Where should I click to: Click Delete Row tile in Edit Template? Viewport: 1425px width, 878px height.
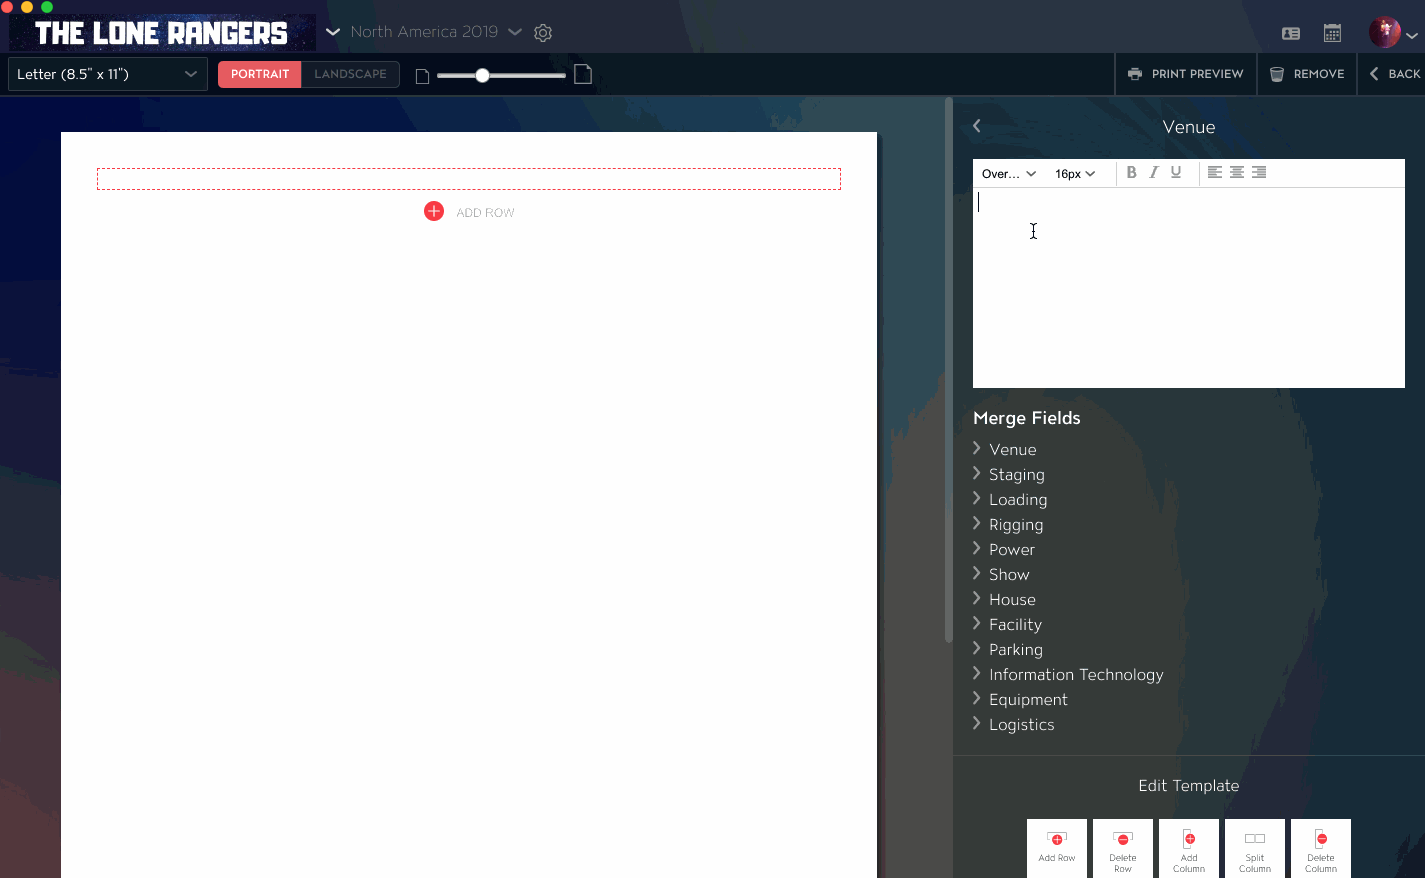click(x=1123, y=848)
